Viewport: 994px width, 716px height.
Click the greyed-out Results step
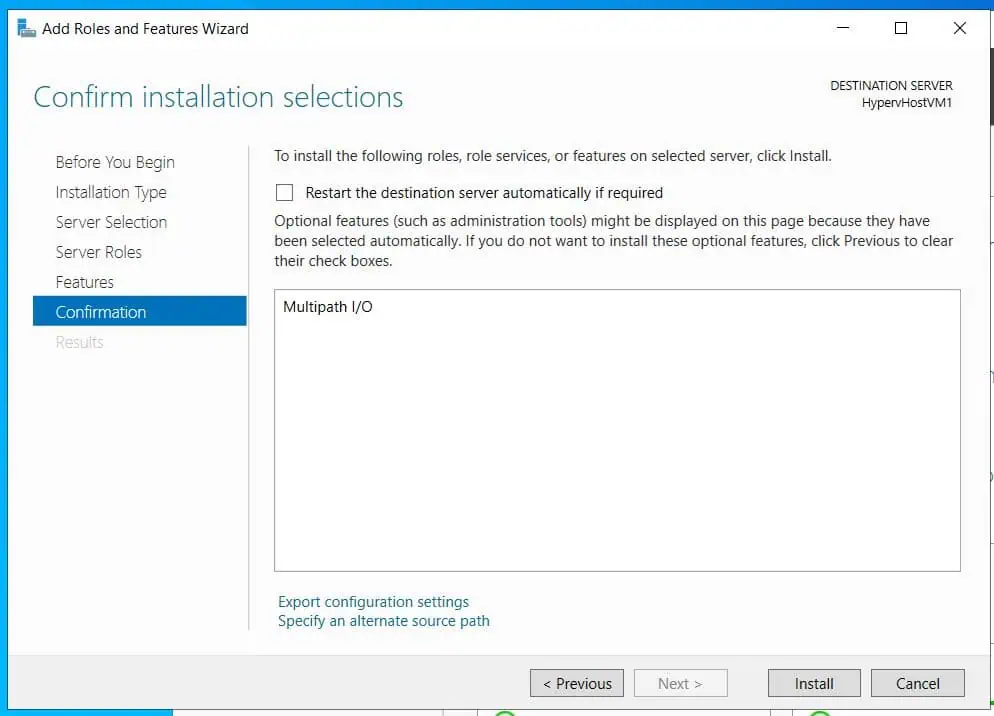tap(79, 342)
